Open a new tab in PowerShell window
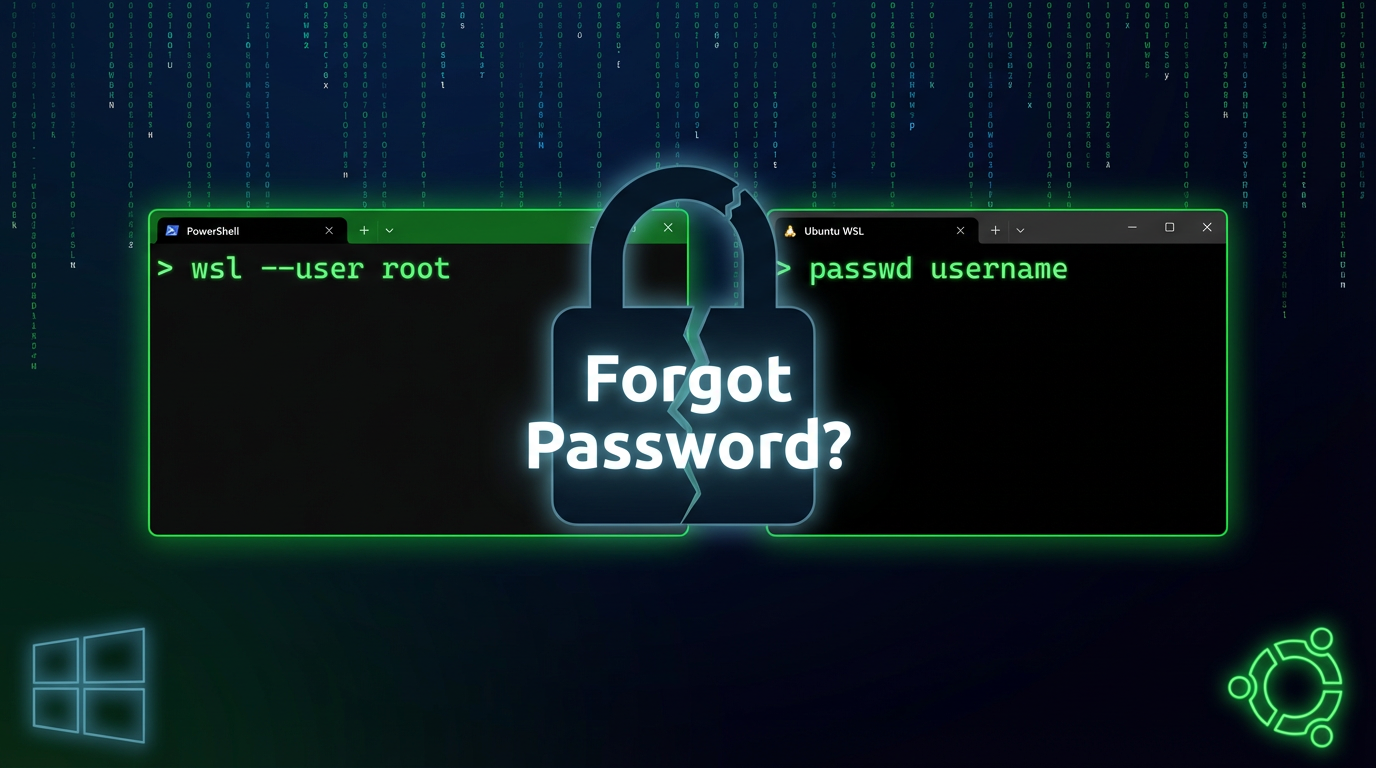 coord(364,231)
